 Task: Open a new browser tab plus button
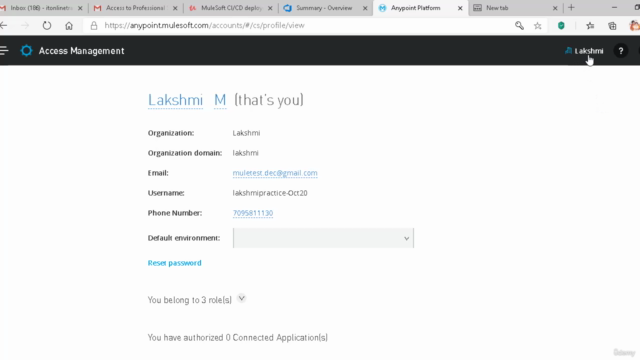pos(571,8)
